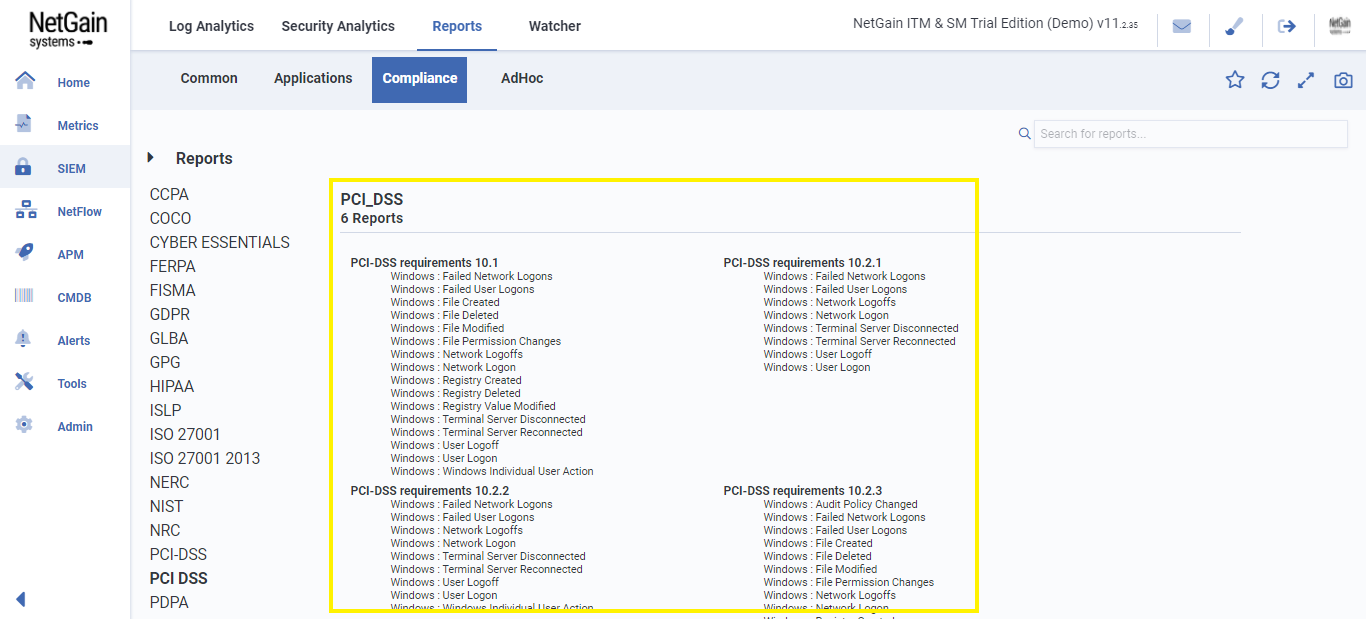Select PCI-DSS with hyphen category
This screenshot has width=1366, height=619.
pos(178,555)
